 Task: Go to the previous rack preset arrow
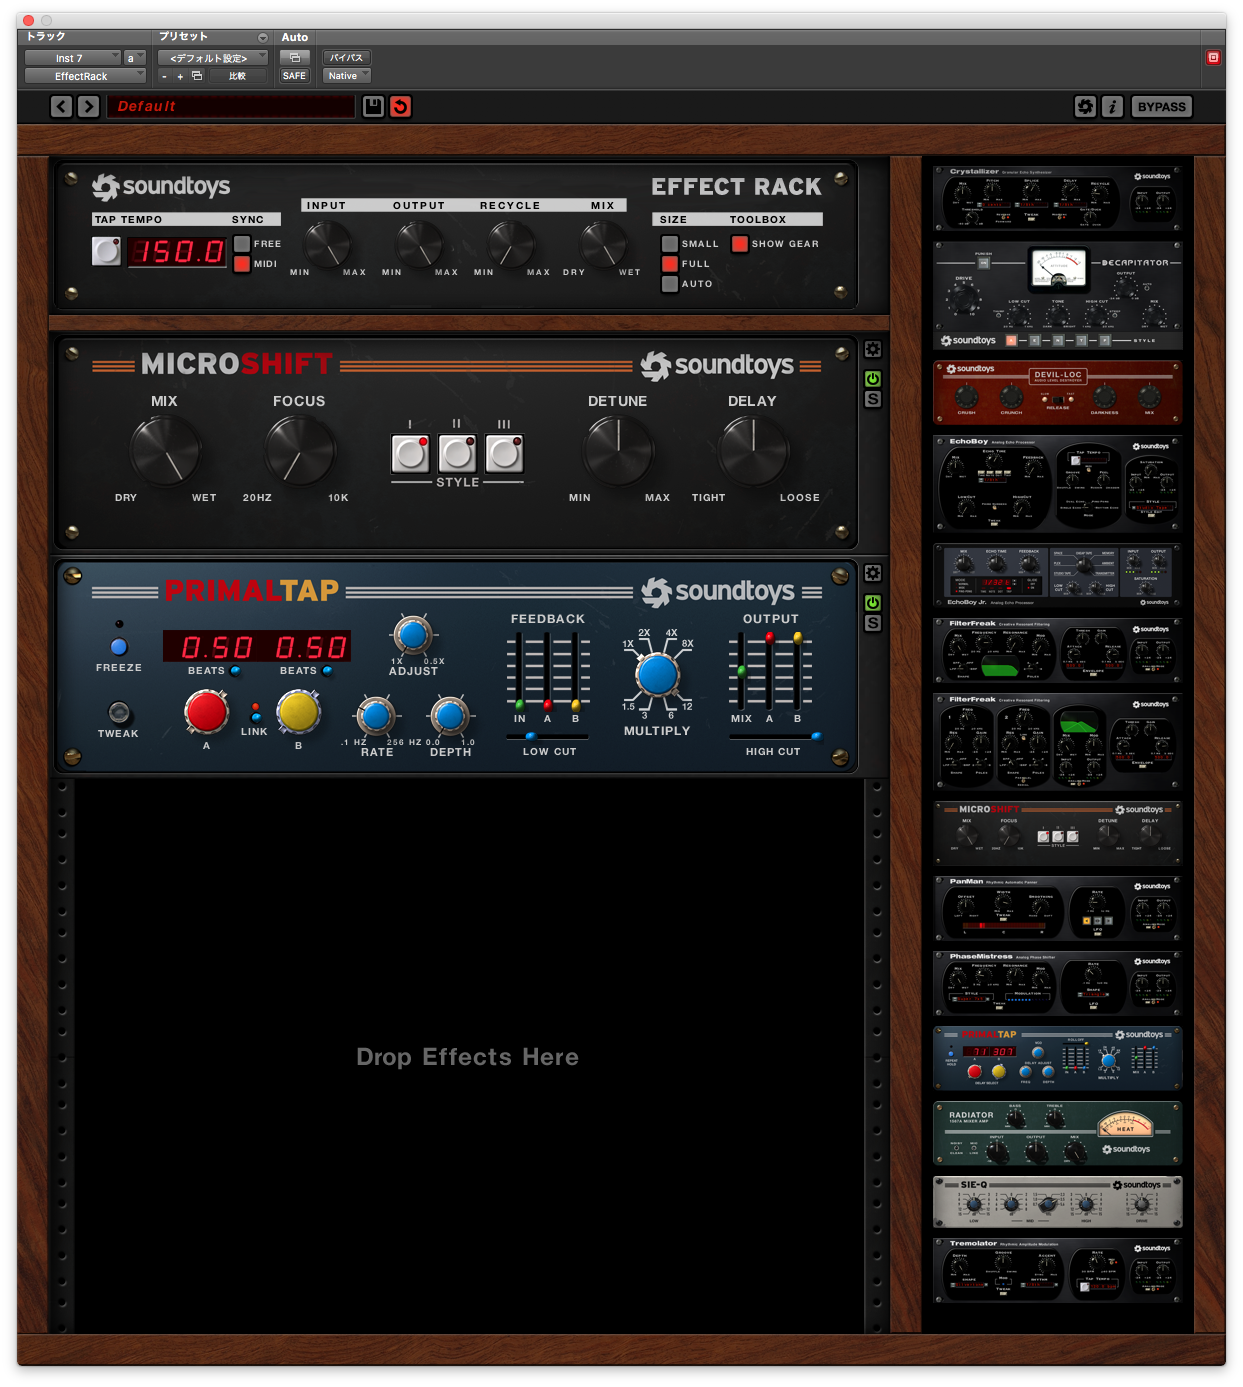coord(61,107)
